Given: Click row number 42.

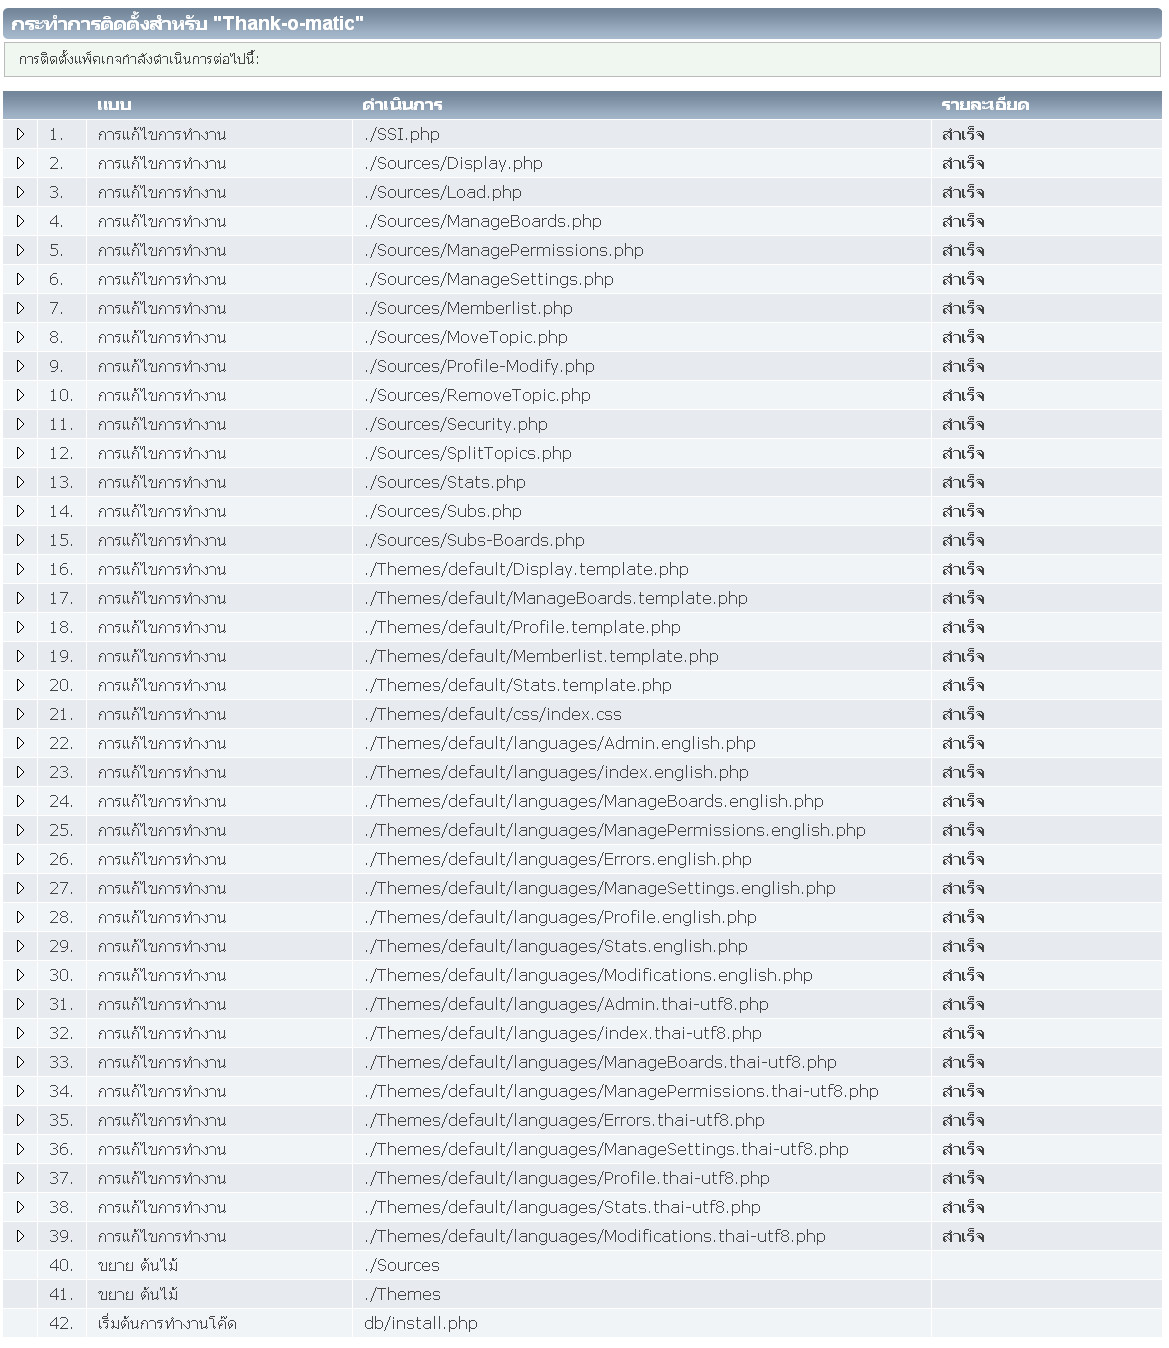Looking at the screenshot, I should 61,1323.
